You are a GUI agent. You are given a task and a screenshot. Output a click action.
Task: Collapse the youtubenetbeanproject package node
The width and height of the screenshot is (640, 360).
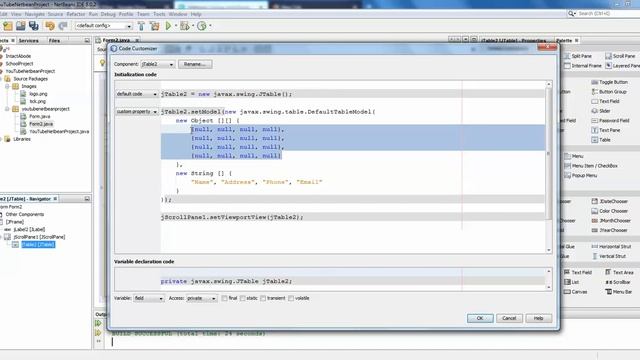coord(7,109)
